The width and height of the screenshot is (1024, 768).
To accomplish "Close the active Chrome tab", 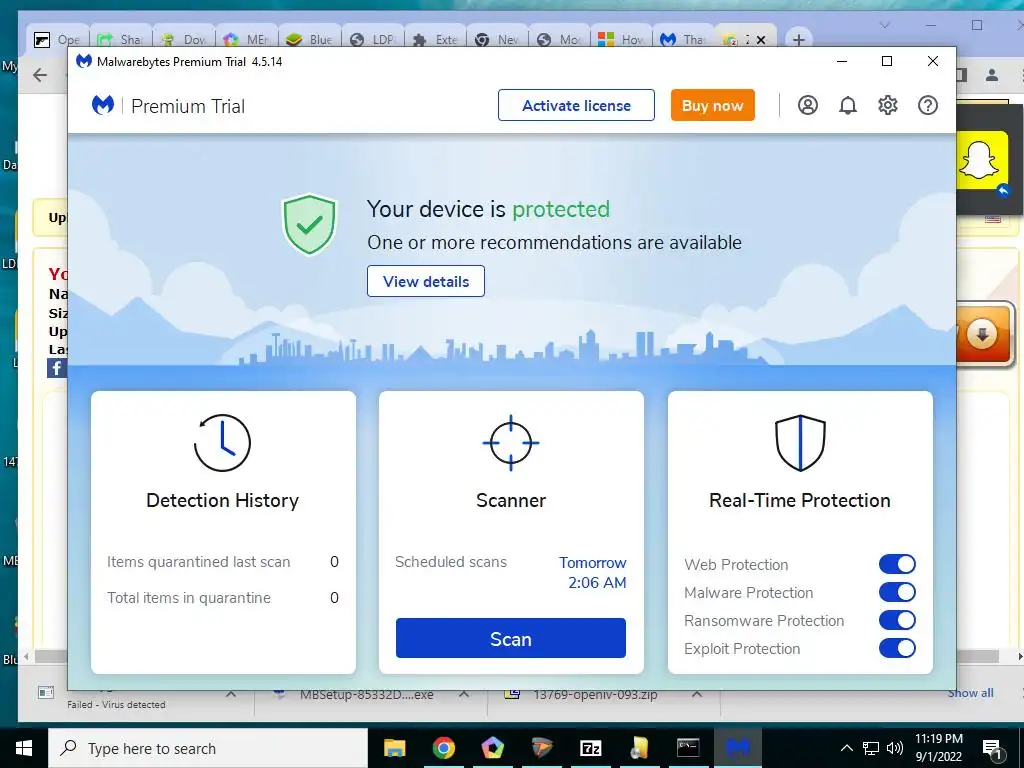I will point(761,40).
